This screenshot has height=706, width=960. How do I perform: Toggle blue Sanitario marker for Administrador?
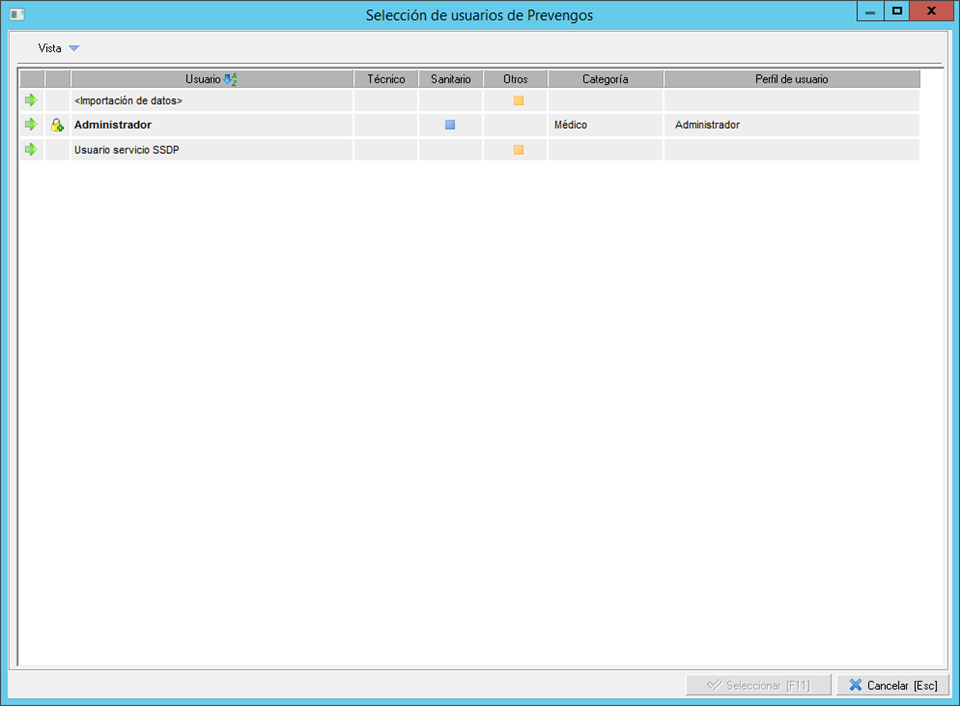(450, 125)
